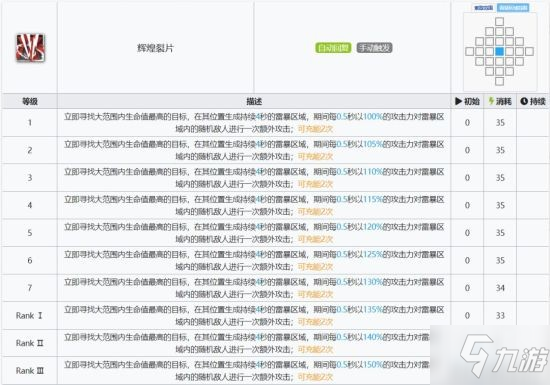This screenshot has width=550, height=385.
Task: Click the orange 可充能2次 text in the level 1 row
Action: coord(315,129)
